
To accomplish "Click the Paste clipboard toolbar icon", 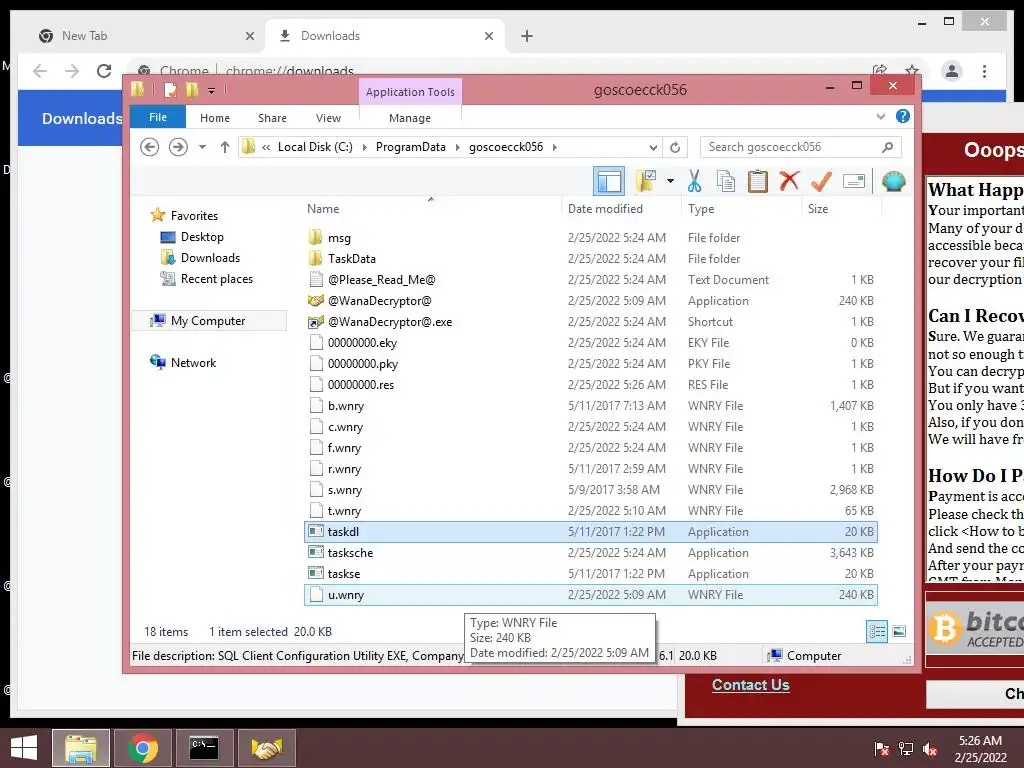I will [758, 181].
